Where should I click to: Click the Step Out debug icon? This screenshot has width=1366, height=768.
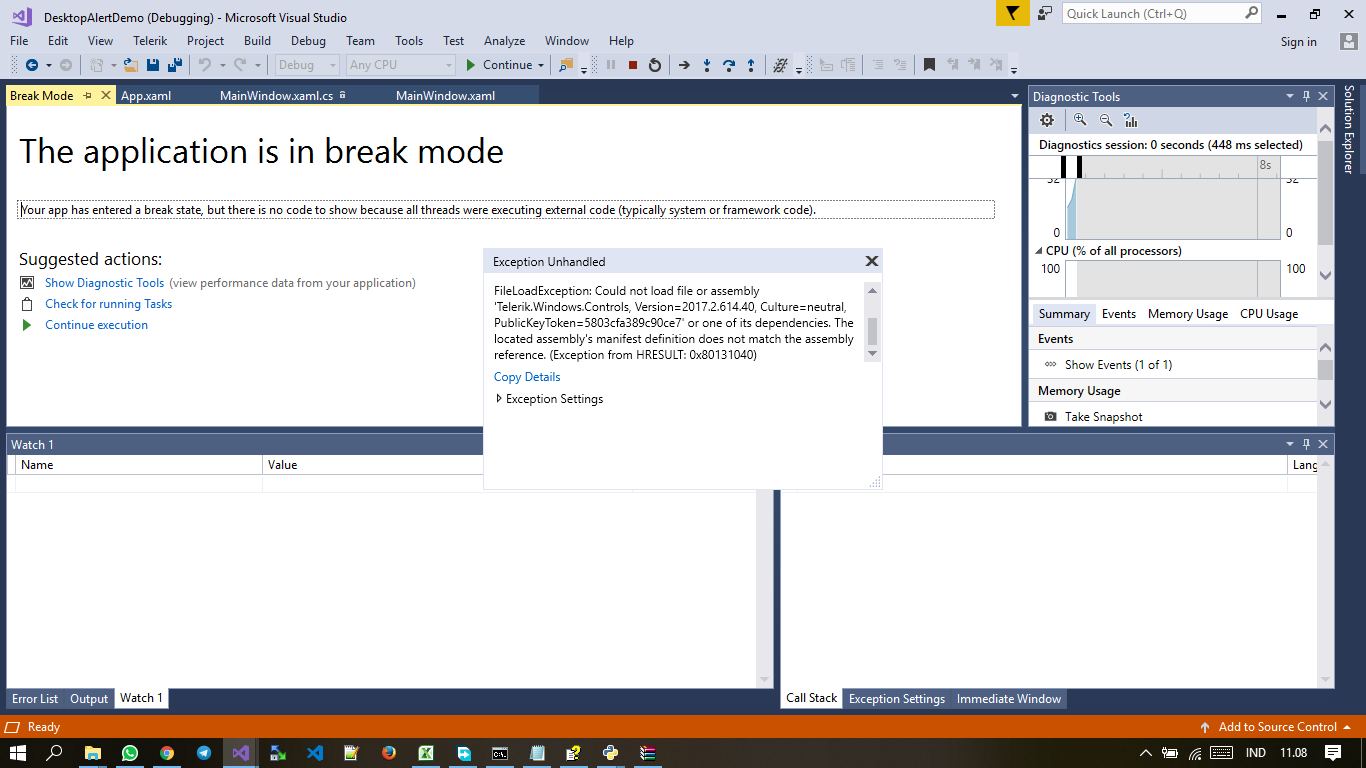tap(750, 65)
